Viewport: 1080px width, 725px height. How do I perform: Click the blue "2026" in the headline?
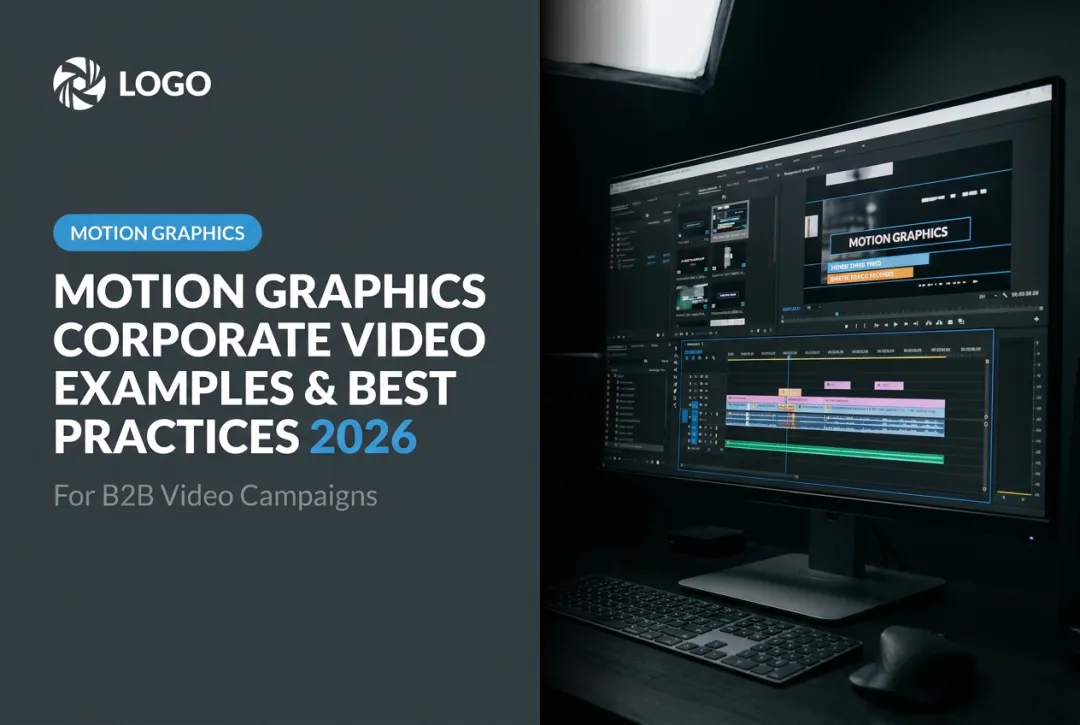pyautogui.click(x=363, y=436)
